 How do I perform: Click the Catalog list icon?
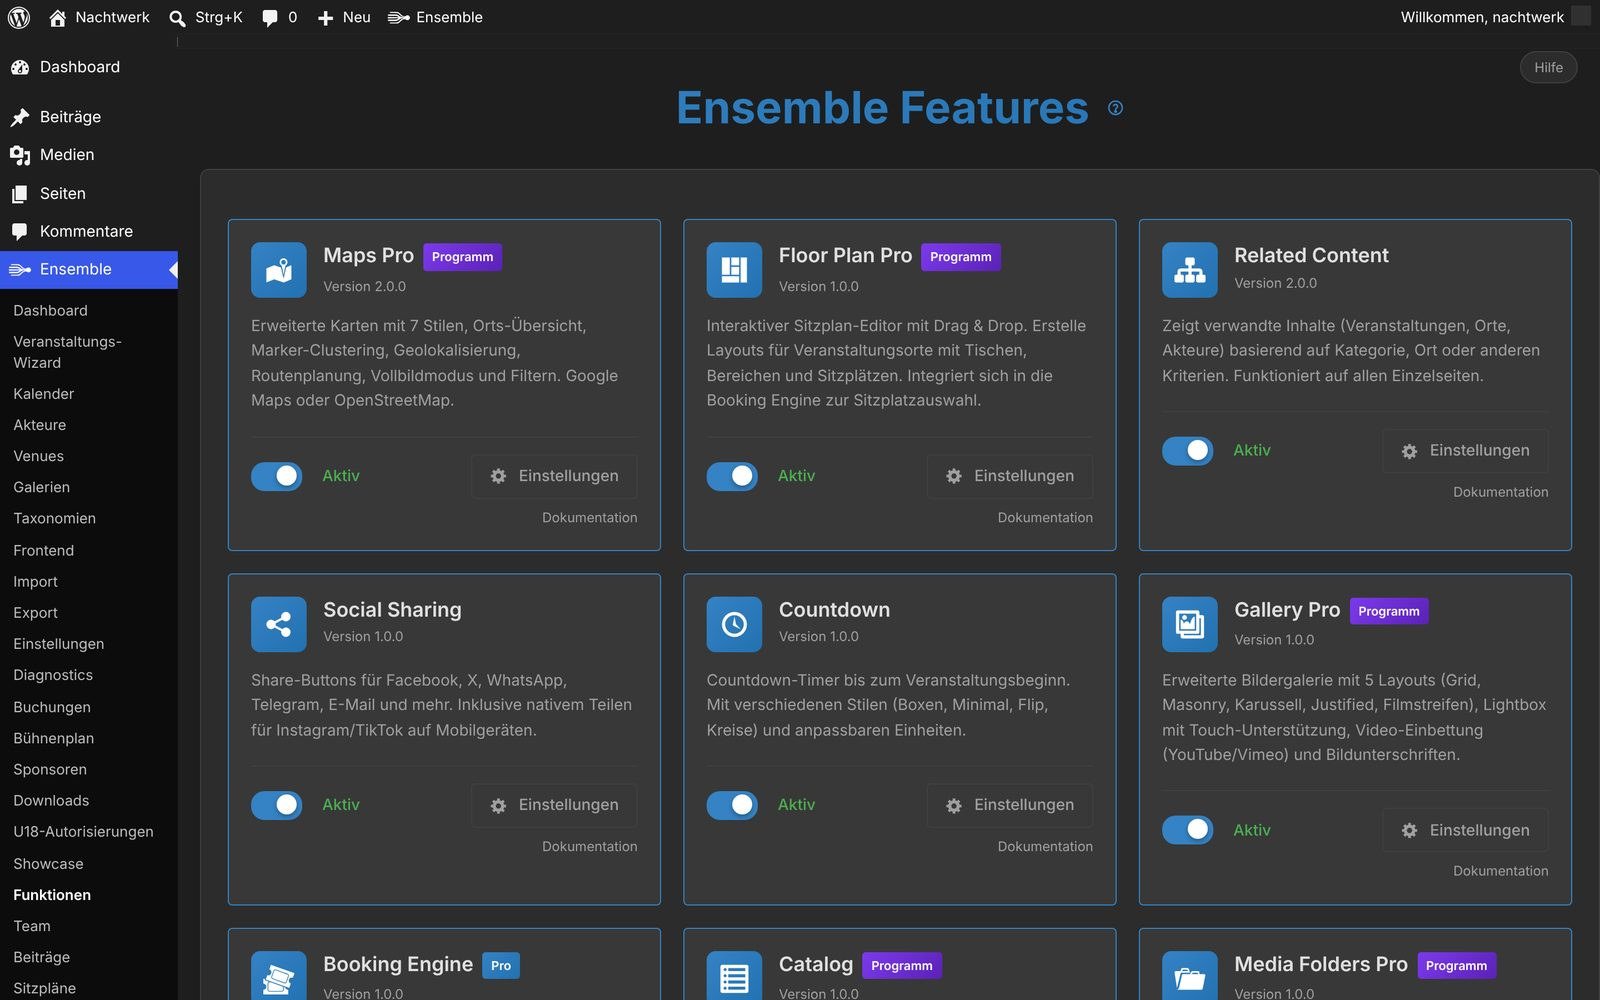click(734, 977)
